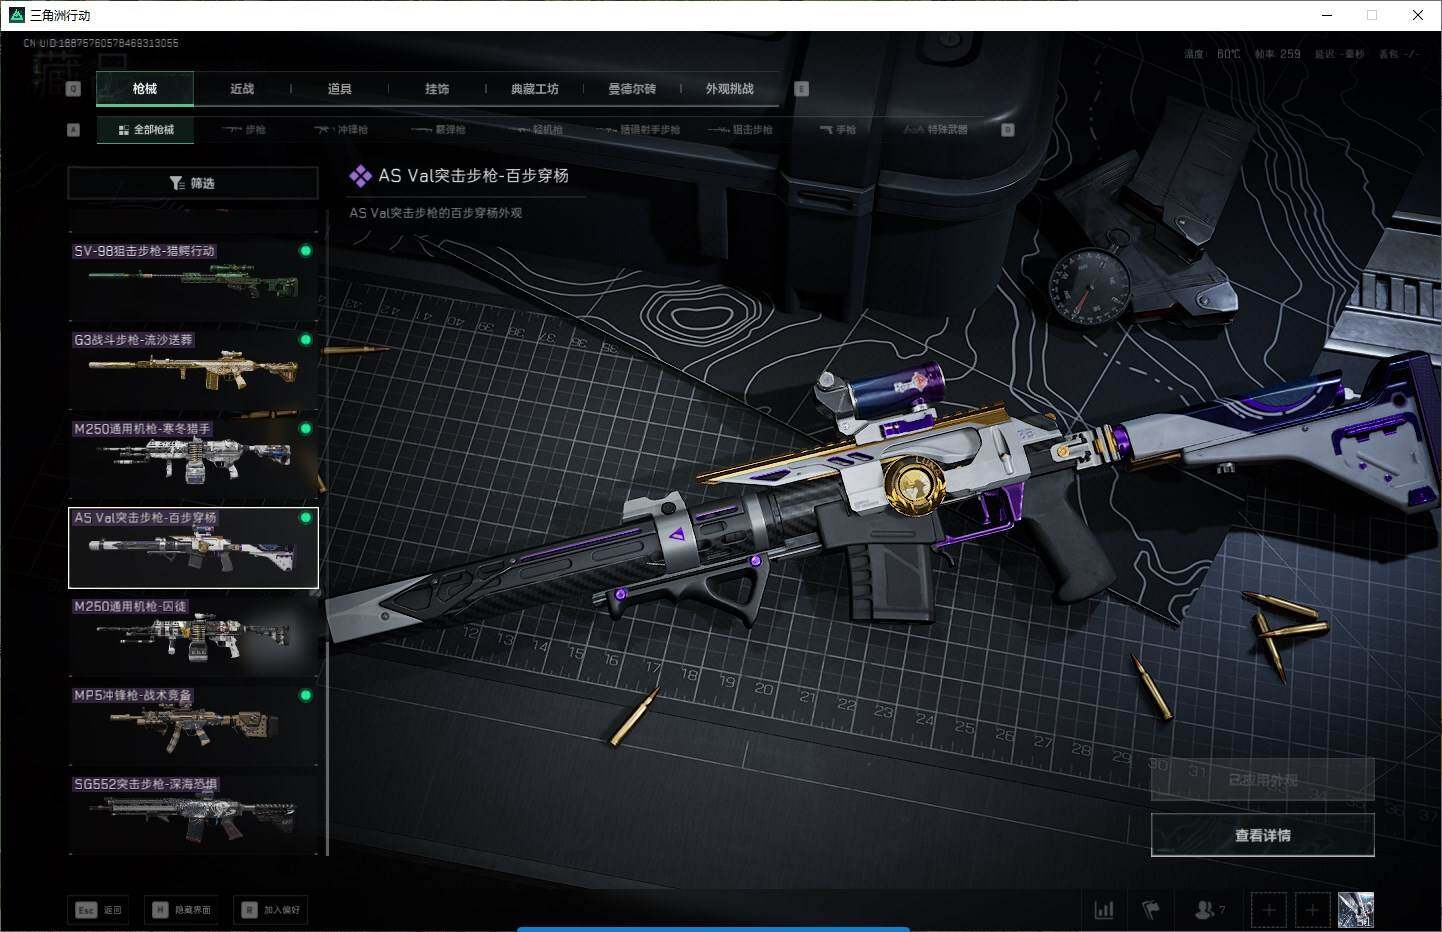The width and height of the screenshot is (1442, 932).
Task: Click the R 加入偏好 button
Action: (270, 910)
